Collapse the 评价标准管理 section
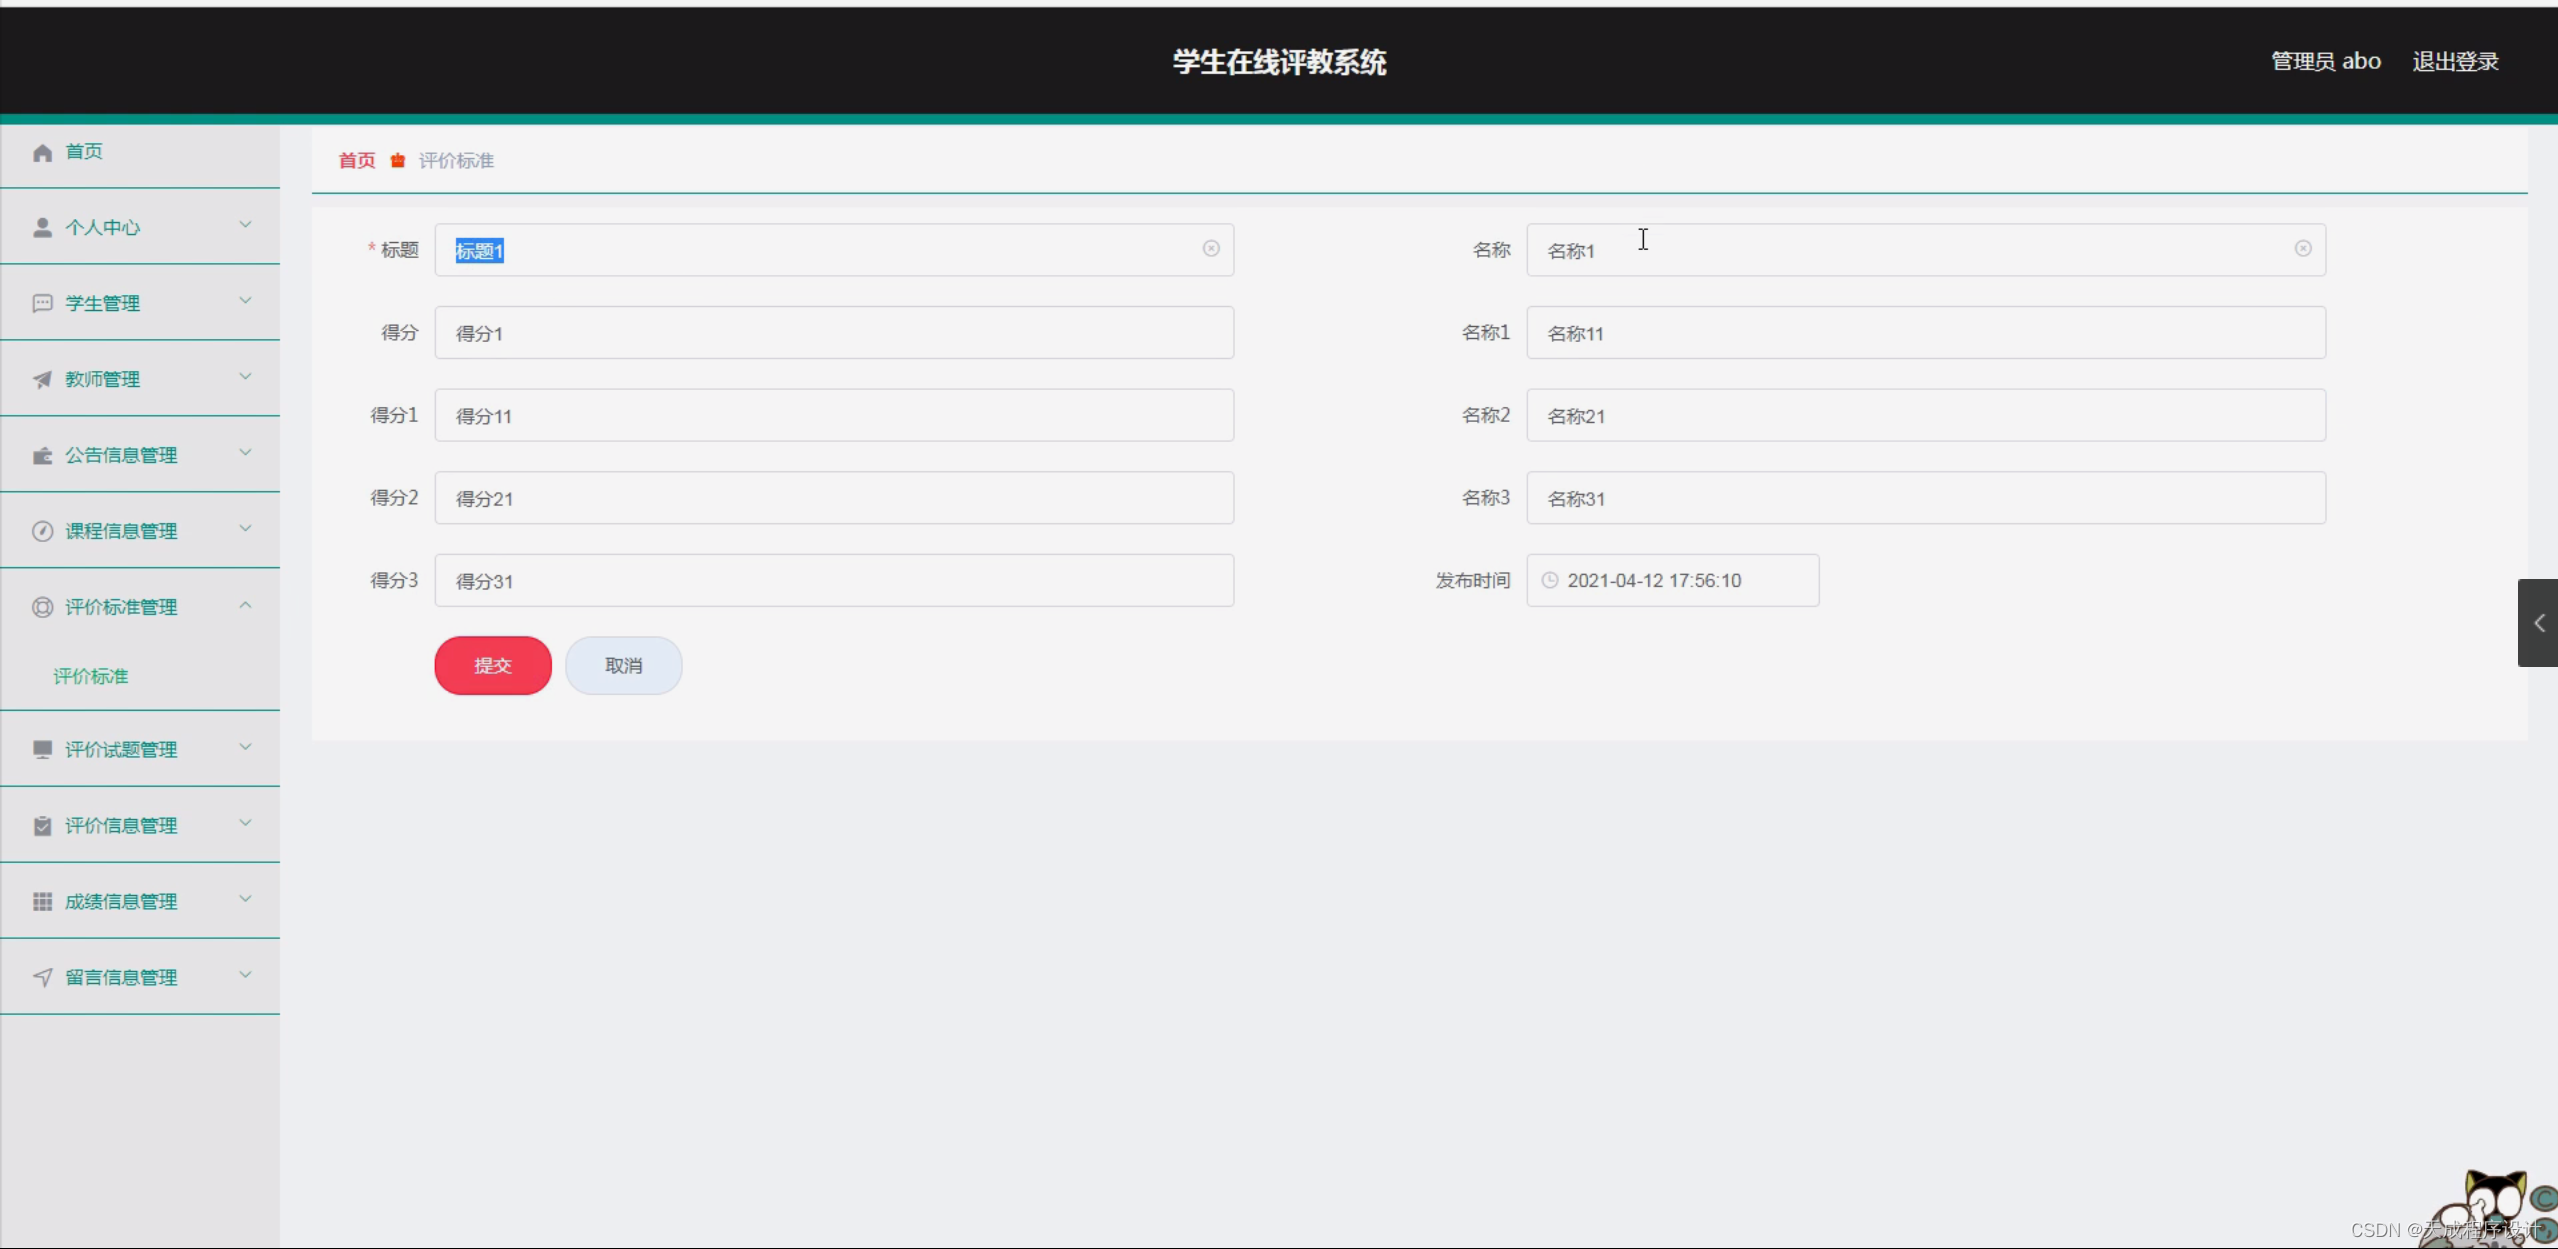2558x1249 pixels. [x=245, y=606]
